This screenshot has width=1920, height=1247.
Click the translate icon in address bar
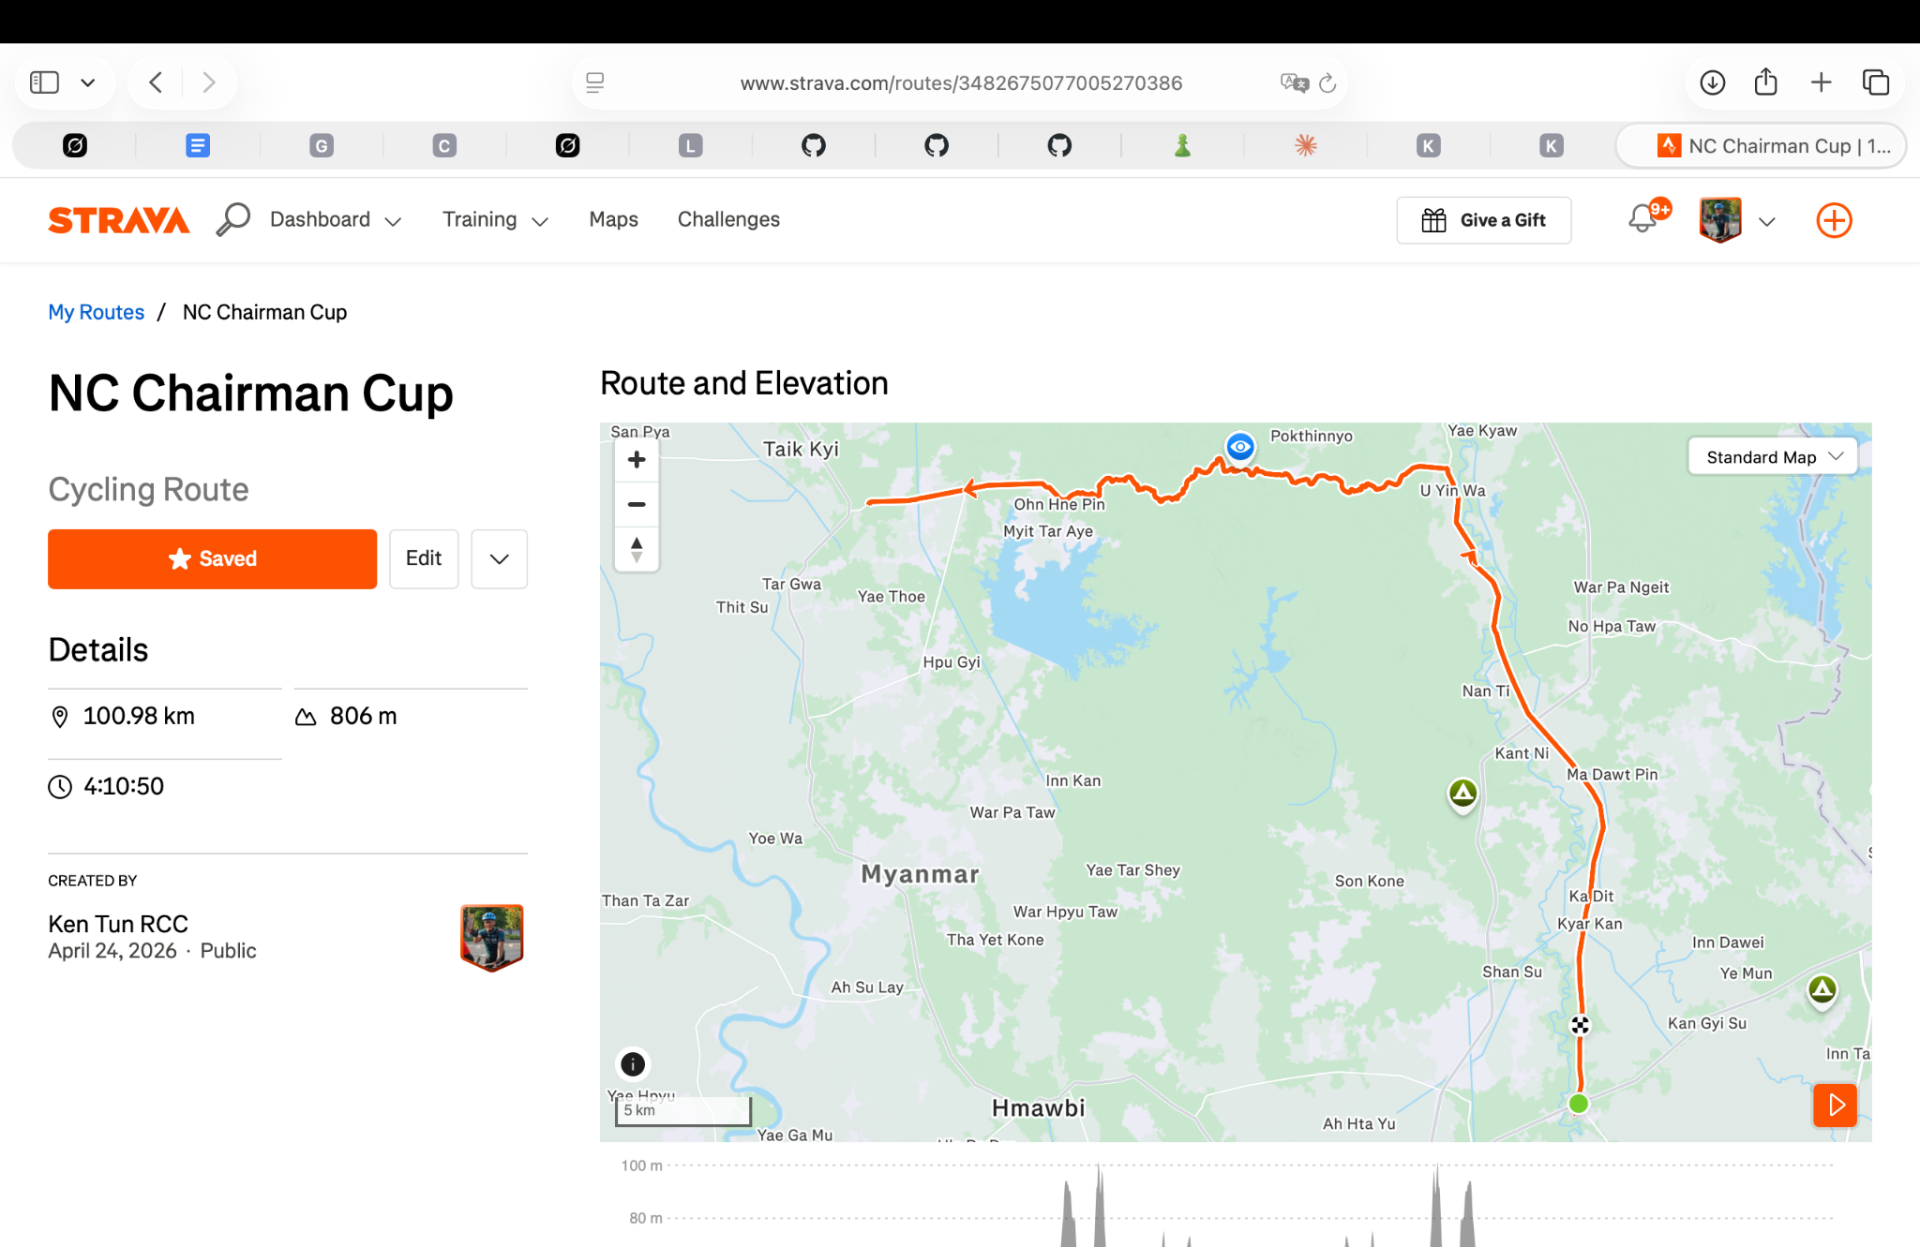(x=1294, y=83)
